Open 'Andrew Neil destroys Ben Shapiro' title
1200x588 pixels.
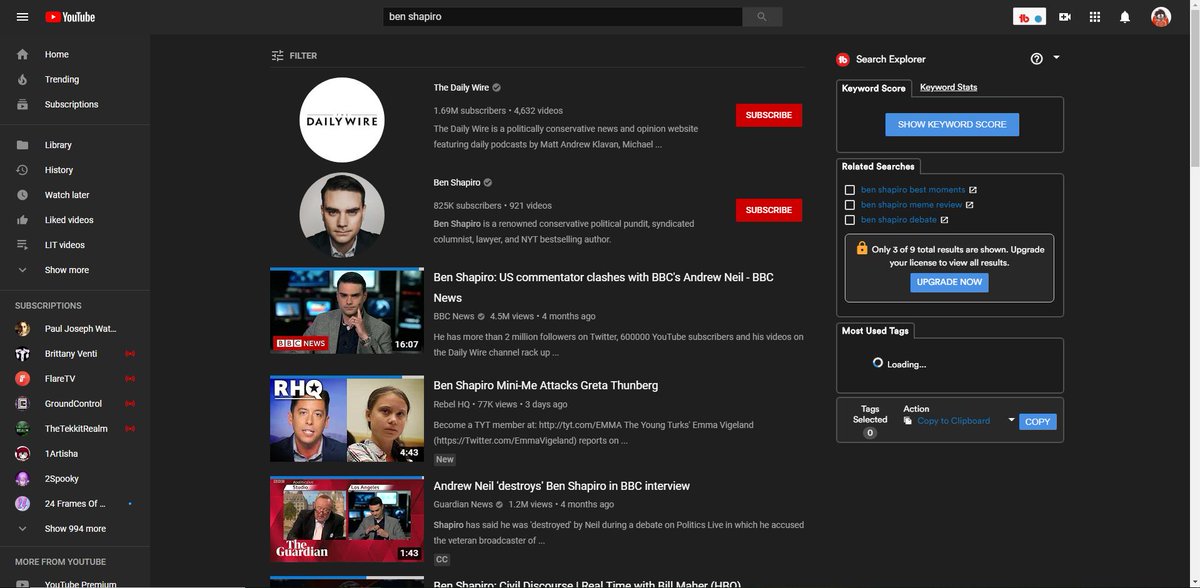pos(561,486)
